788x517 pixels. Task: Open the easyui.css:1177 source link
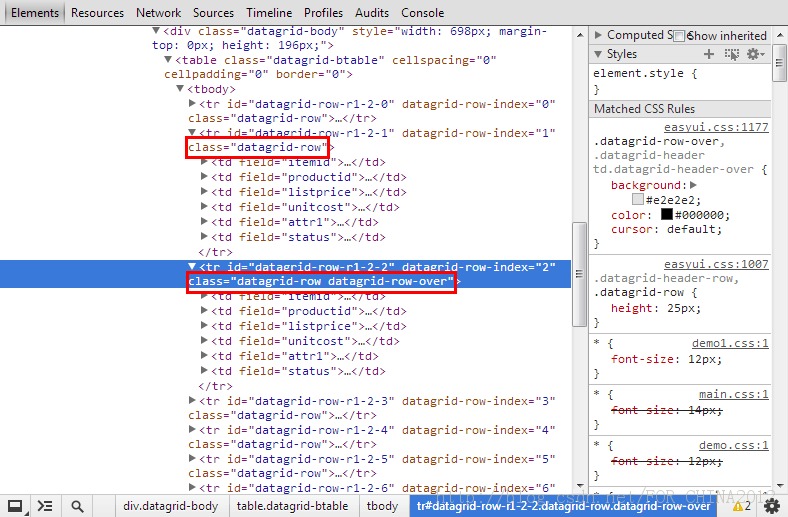pos(716,127)
